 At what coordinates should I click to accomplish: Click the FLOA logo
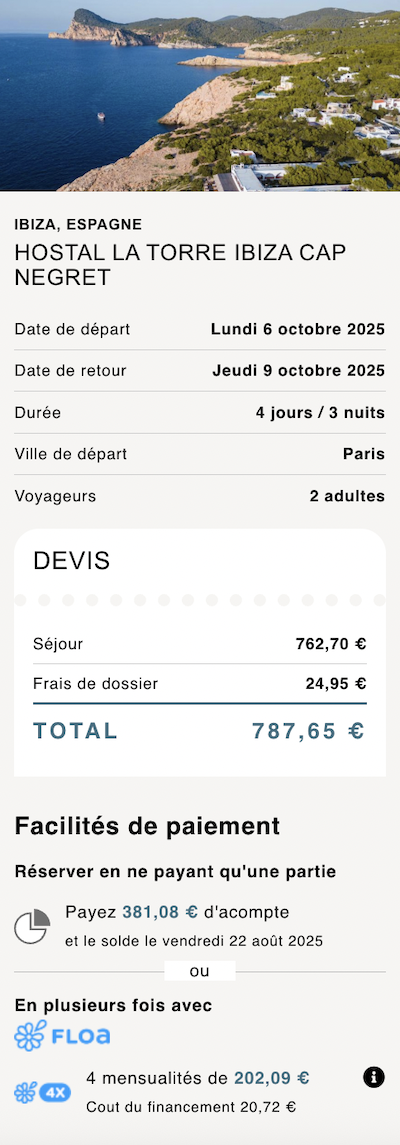point(62,1035)
